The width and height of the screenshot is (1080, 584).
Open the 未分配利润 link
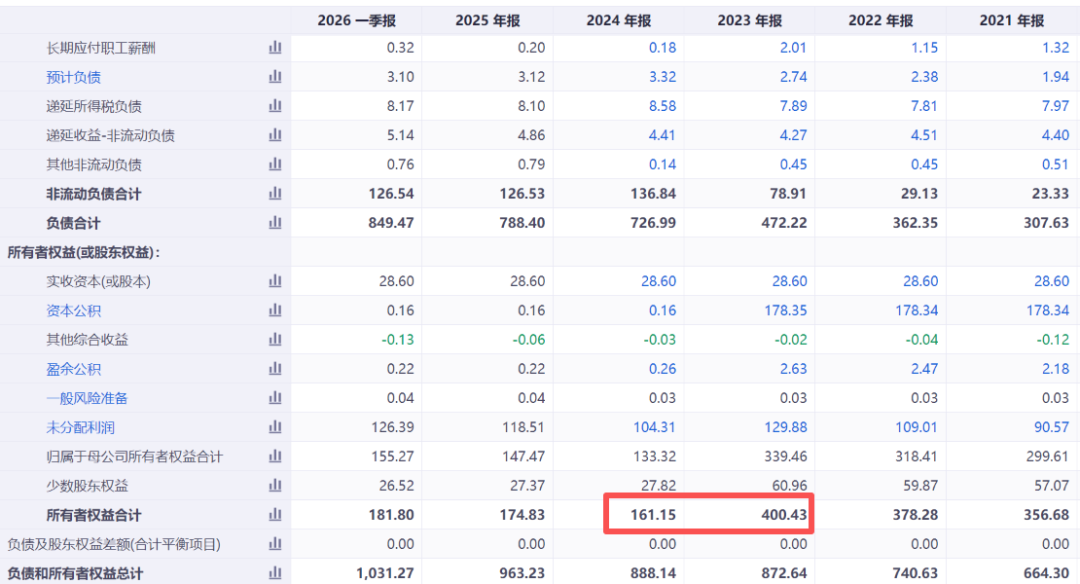pyautogui.click(x=81, y=428)
